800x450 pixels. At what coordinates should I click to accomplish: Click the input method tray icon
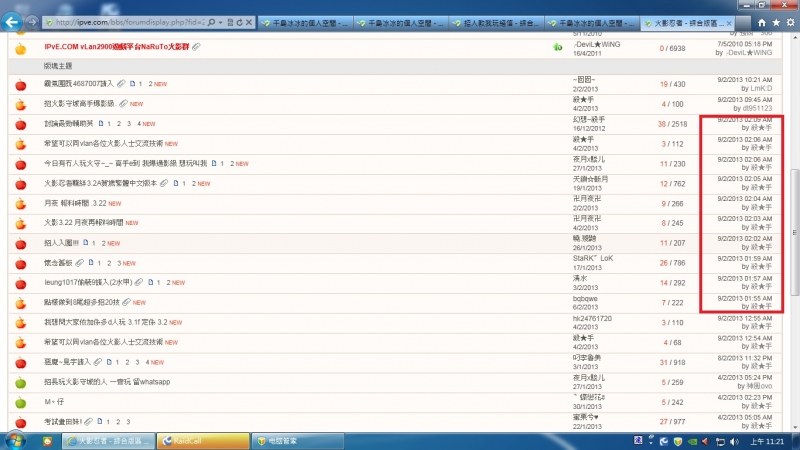click(x=638, y=440)
